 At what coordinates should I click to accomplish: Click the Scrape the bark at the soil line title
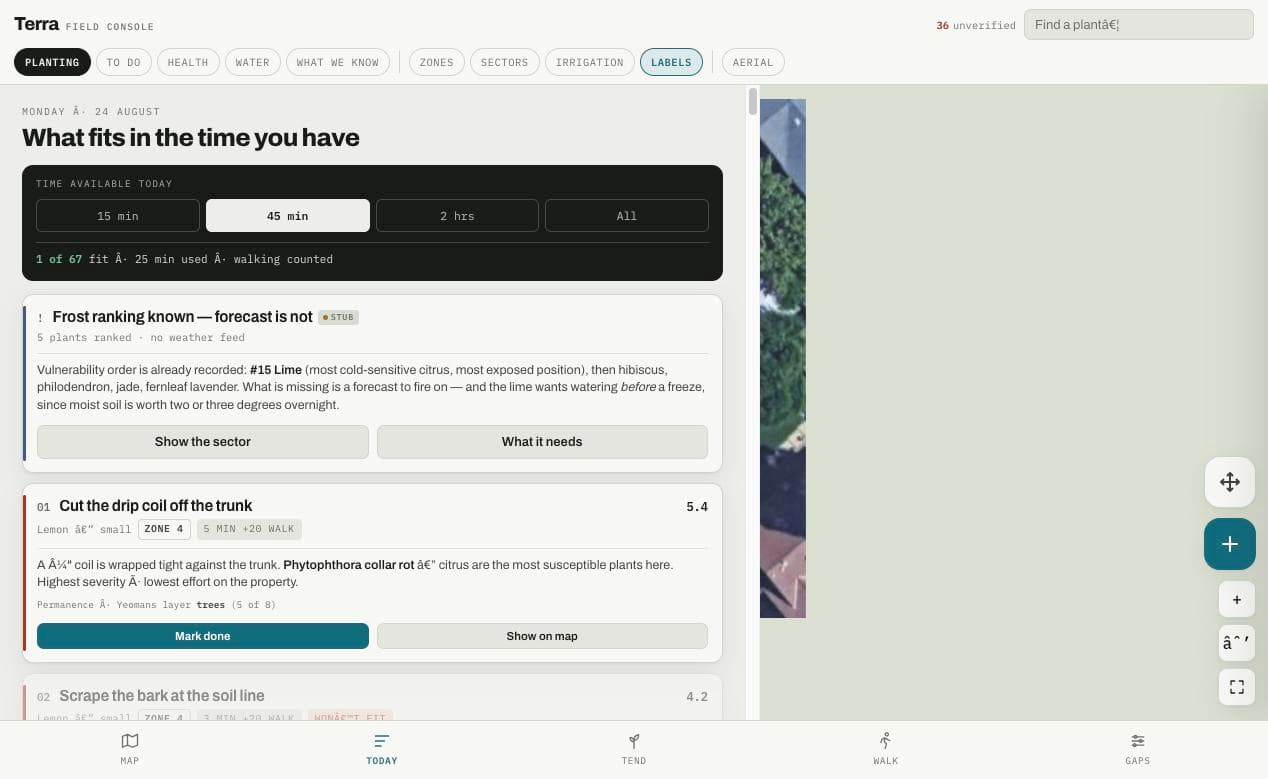click(x=162, y=696)
